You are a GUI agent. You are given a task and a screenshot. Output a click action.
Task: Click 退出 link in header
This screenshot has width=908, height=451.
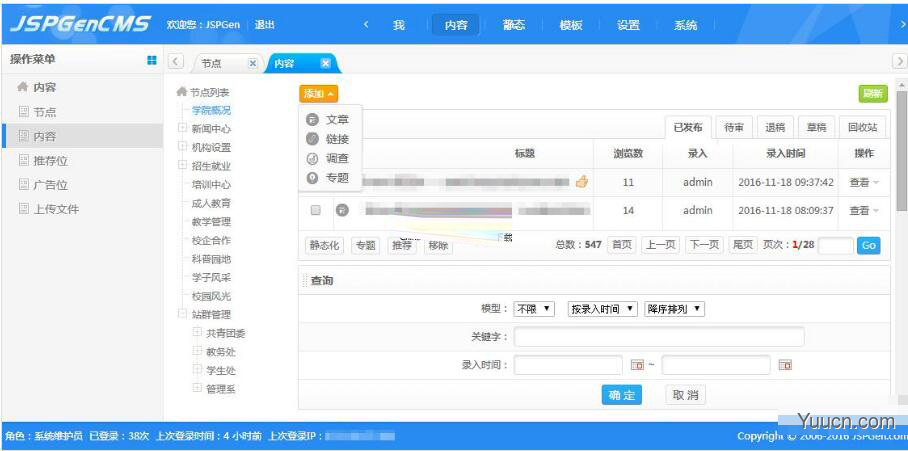[x=264, y=25]
